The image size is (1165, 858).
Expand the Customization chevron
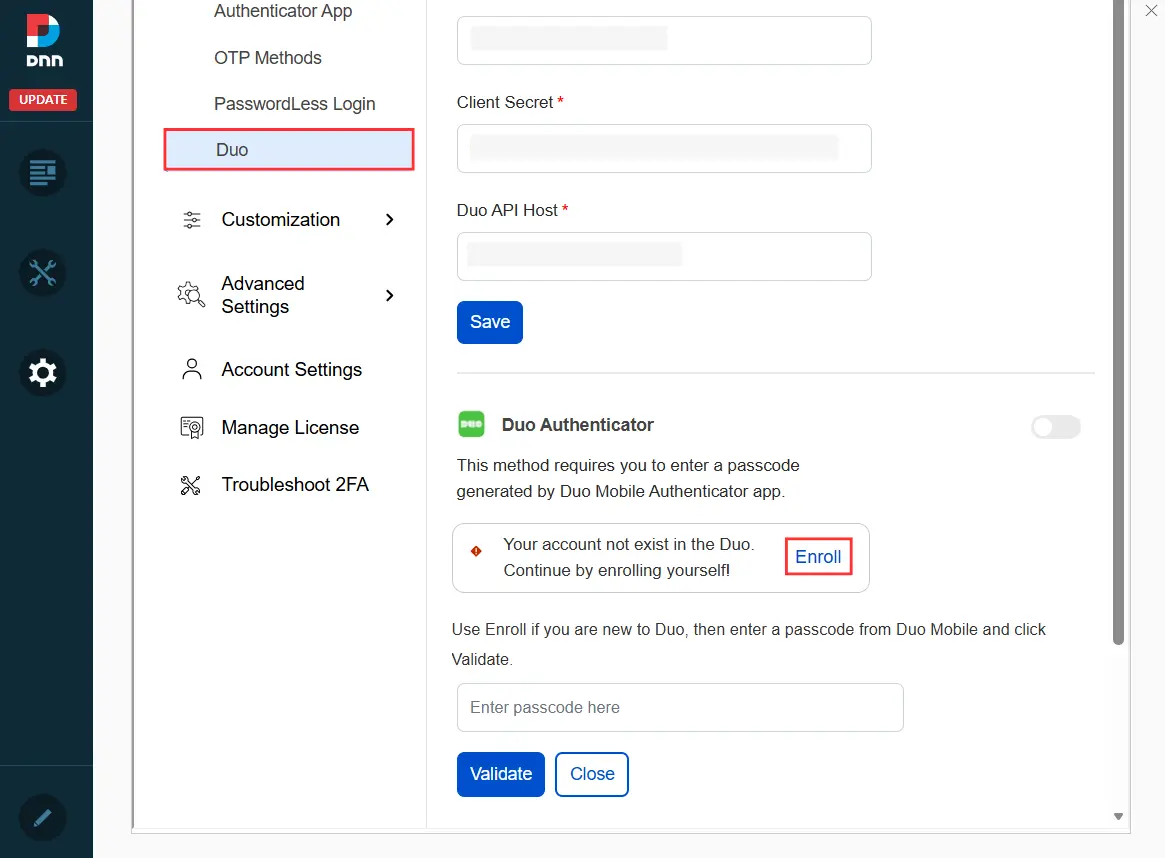tap(389, 220)
